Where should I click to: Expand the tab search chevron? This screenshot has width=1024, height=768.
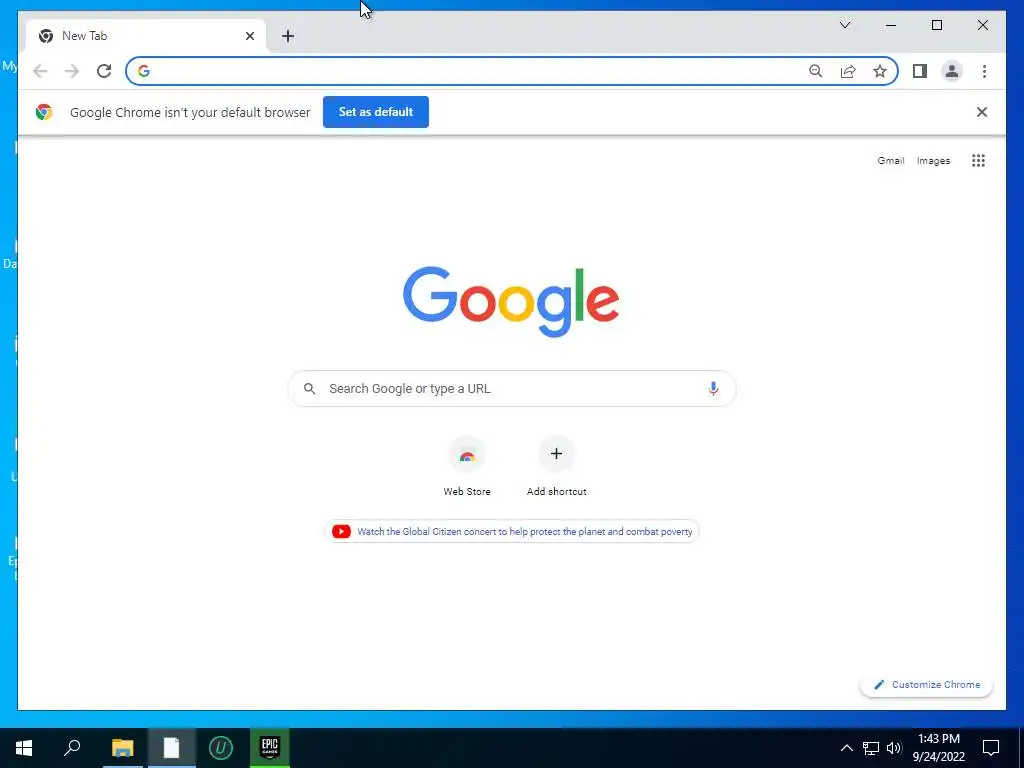point(844,25)
